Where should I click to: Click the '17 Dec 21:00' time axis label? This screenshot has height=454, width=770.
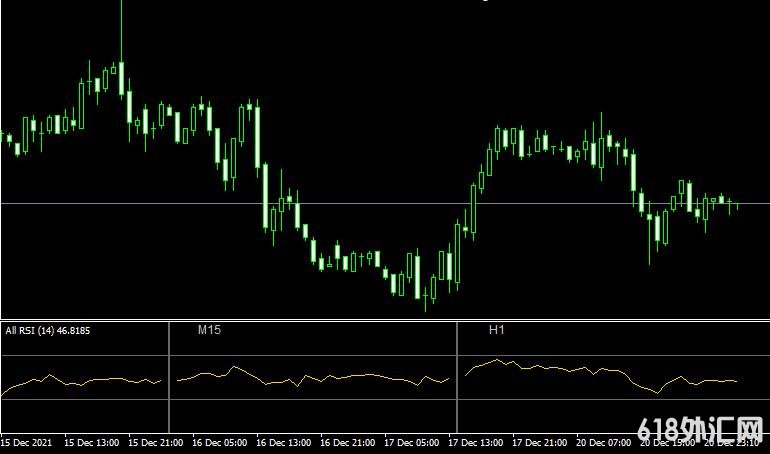point(540,443)
